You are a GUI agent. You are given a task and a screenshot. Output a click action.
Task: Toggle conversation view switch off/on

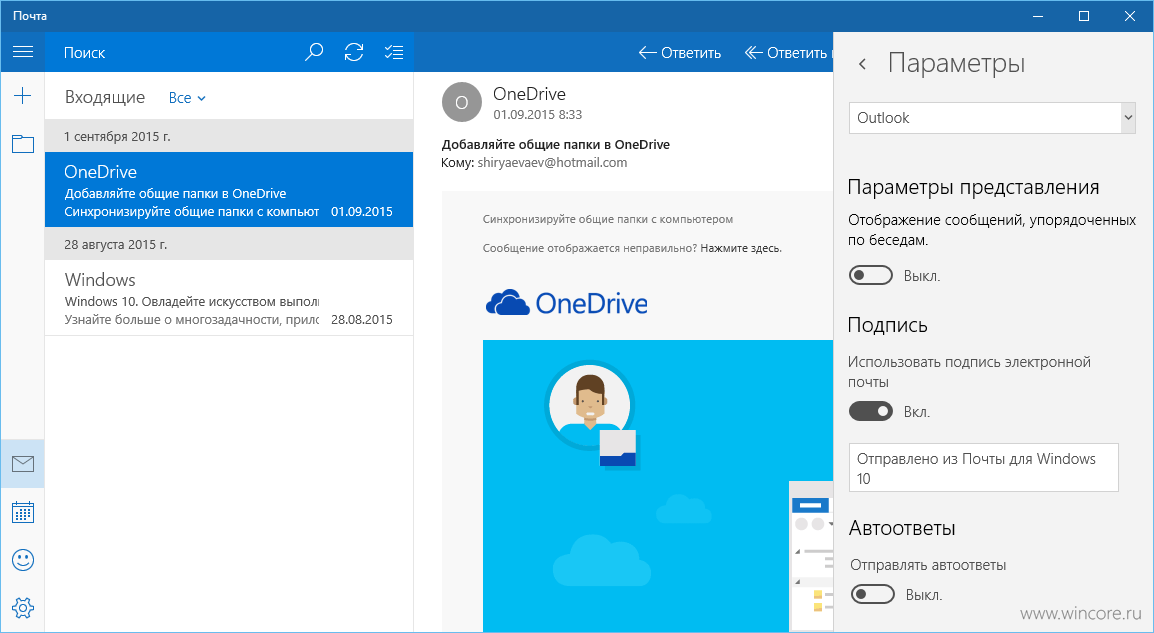871,275
